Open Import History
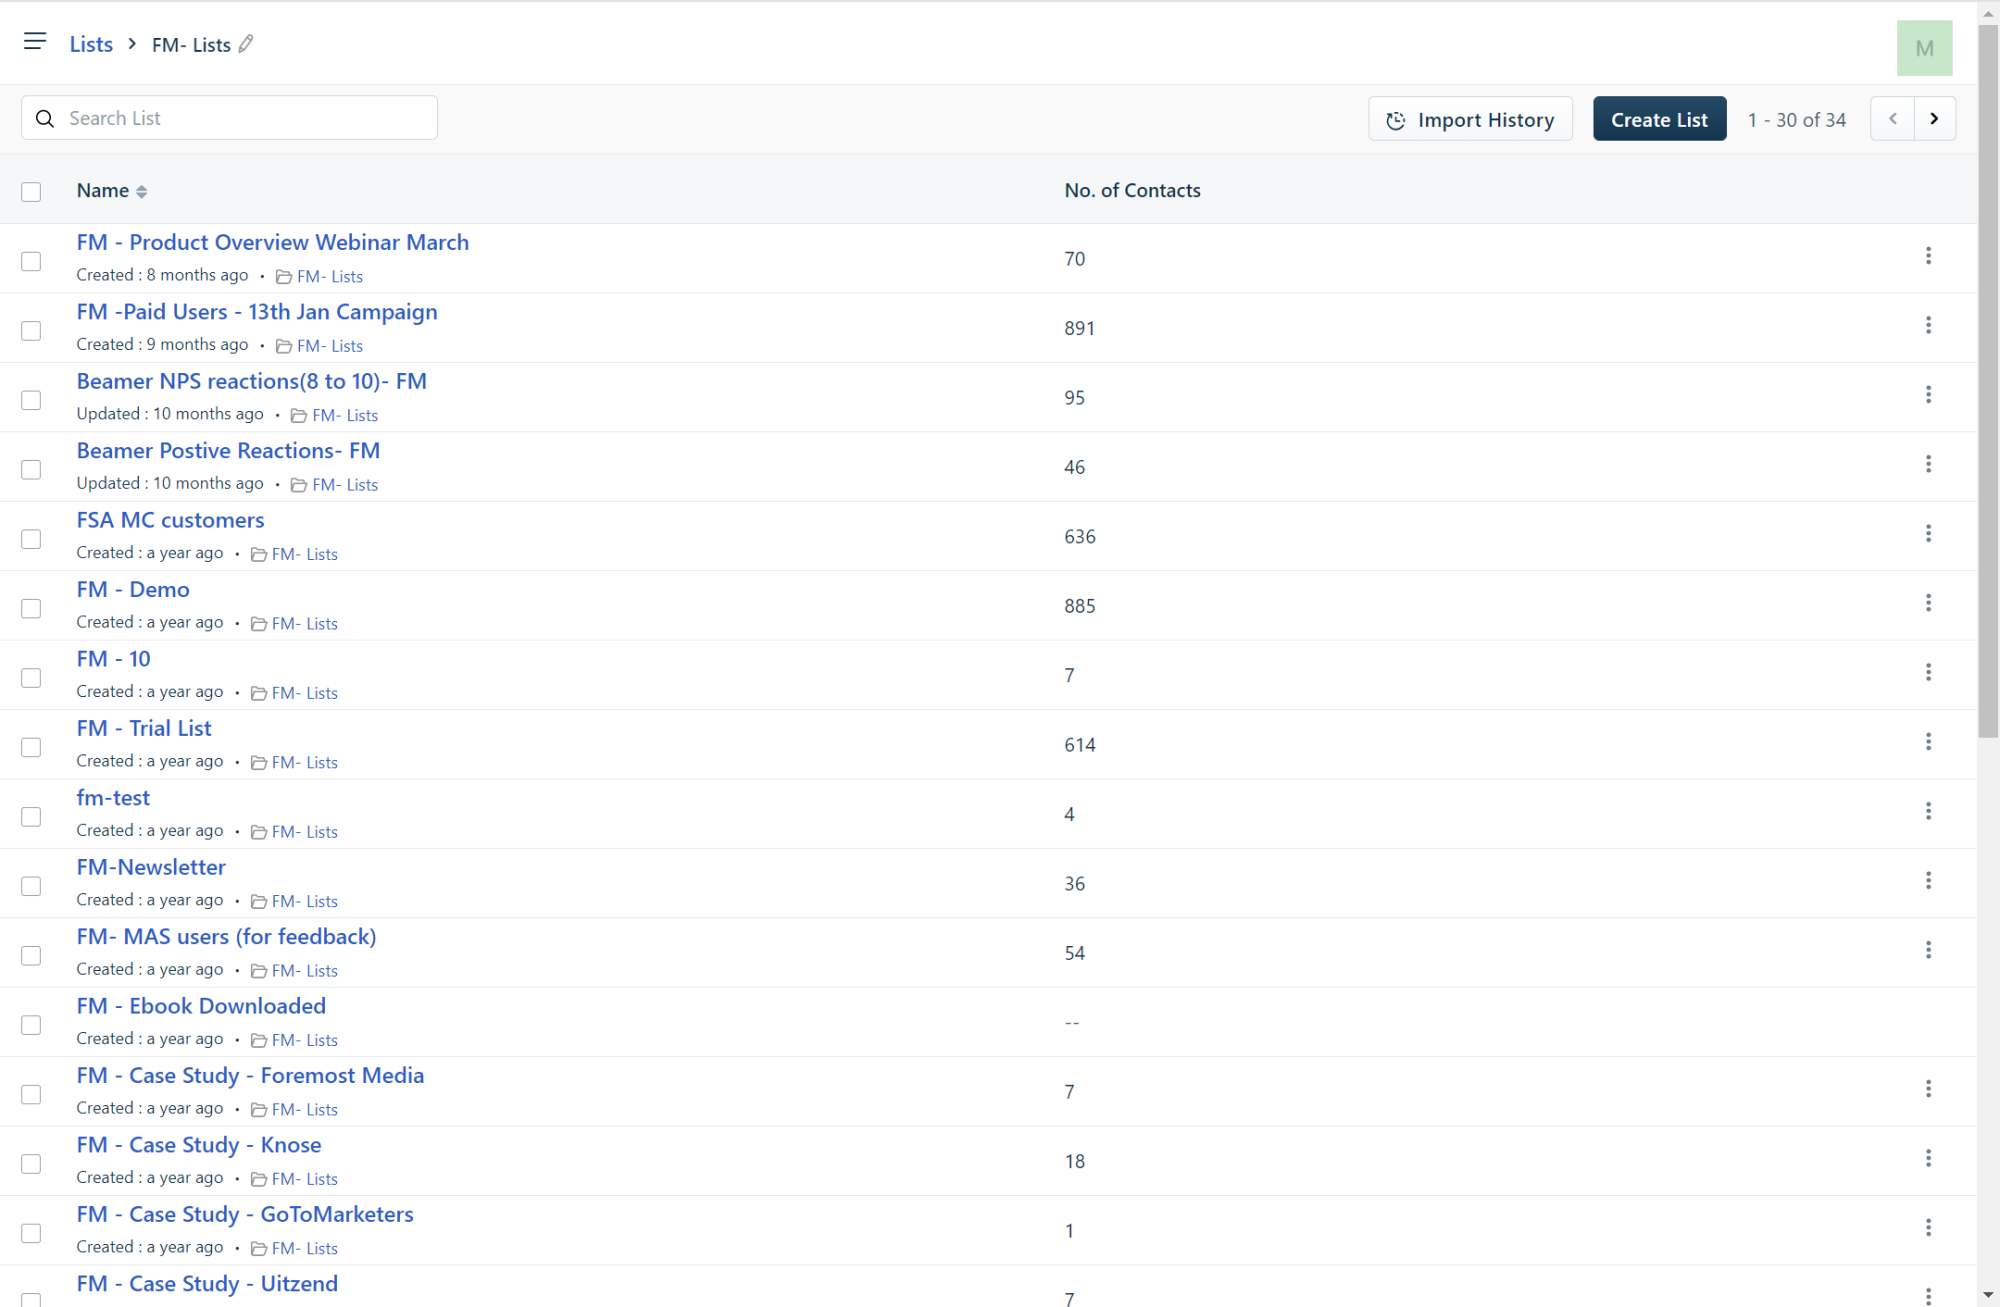 1470,119
